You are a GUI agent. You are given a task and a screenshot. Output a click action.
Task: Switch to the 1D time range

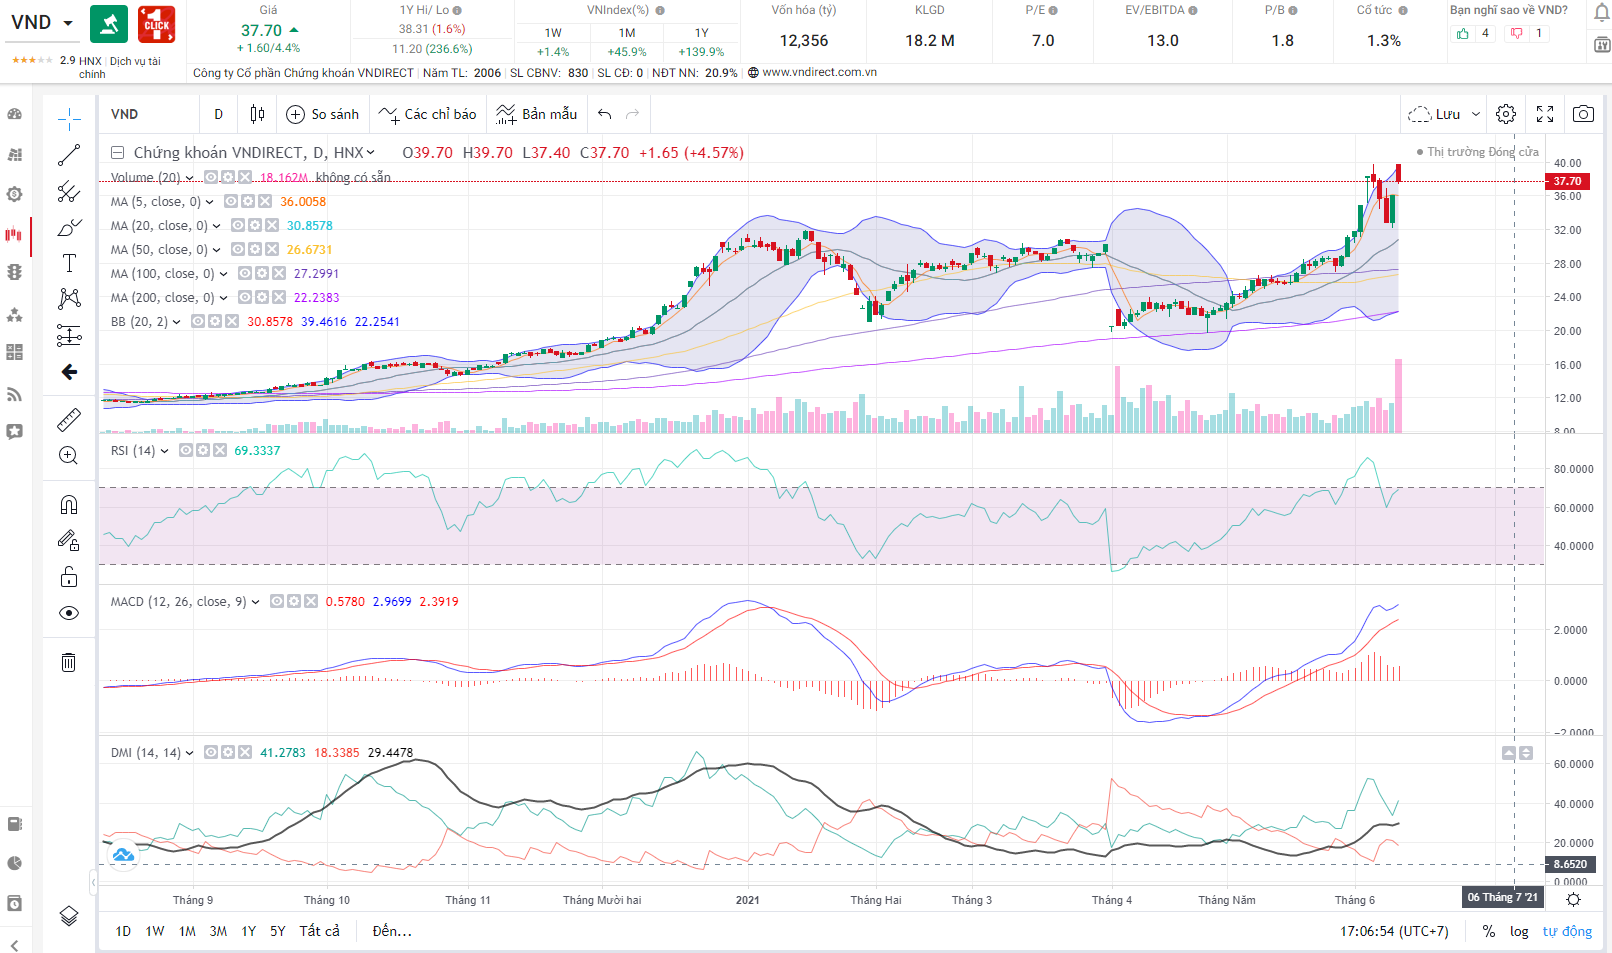[x=123, y=931]
